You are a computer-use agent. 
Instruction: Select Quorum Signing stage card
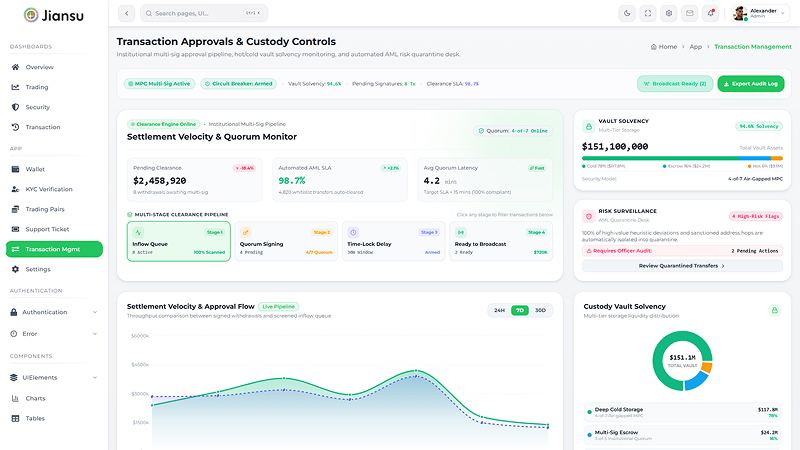pyautogui.click(x=286, y=241)
